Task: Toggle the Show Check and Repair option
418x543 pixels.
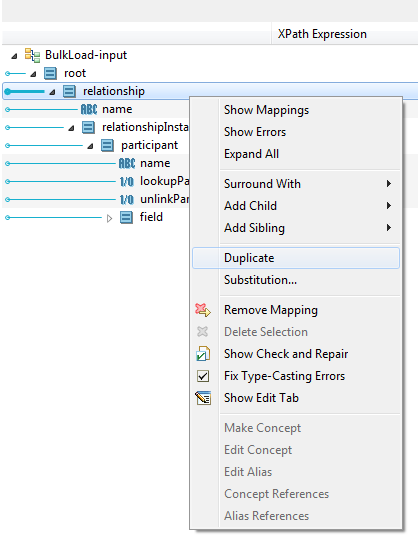Action: click(x=286, y=354)
